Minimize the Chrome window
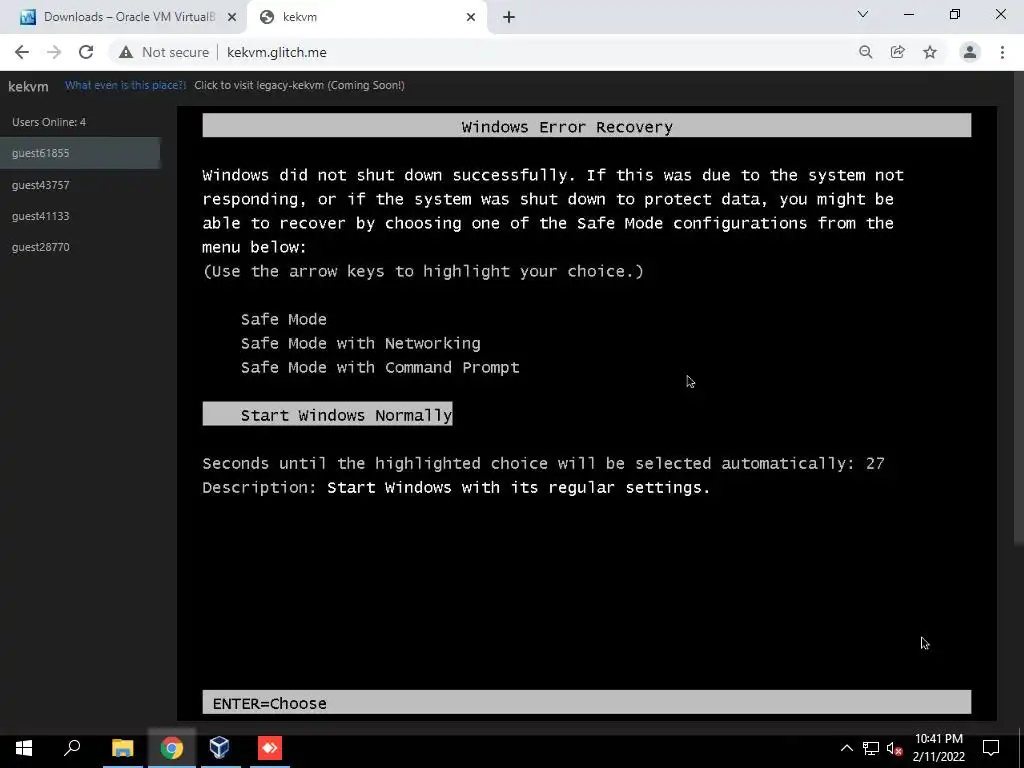The width and height of the screenshot is (1024, 768). [x=908, y=14]
